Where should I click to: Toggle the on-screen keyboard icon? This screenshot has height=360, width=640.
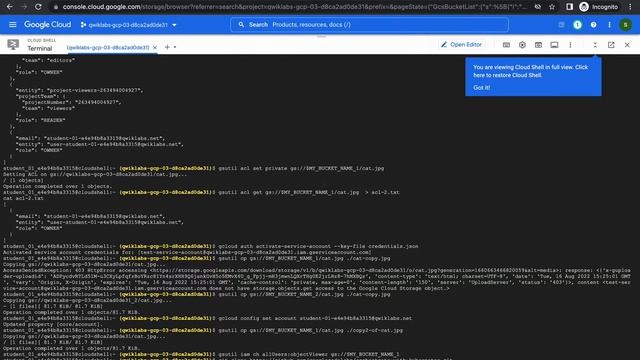pyautogui.click(x=506, y=45)
